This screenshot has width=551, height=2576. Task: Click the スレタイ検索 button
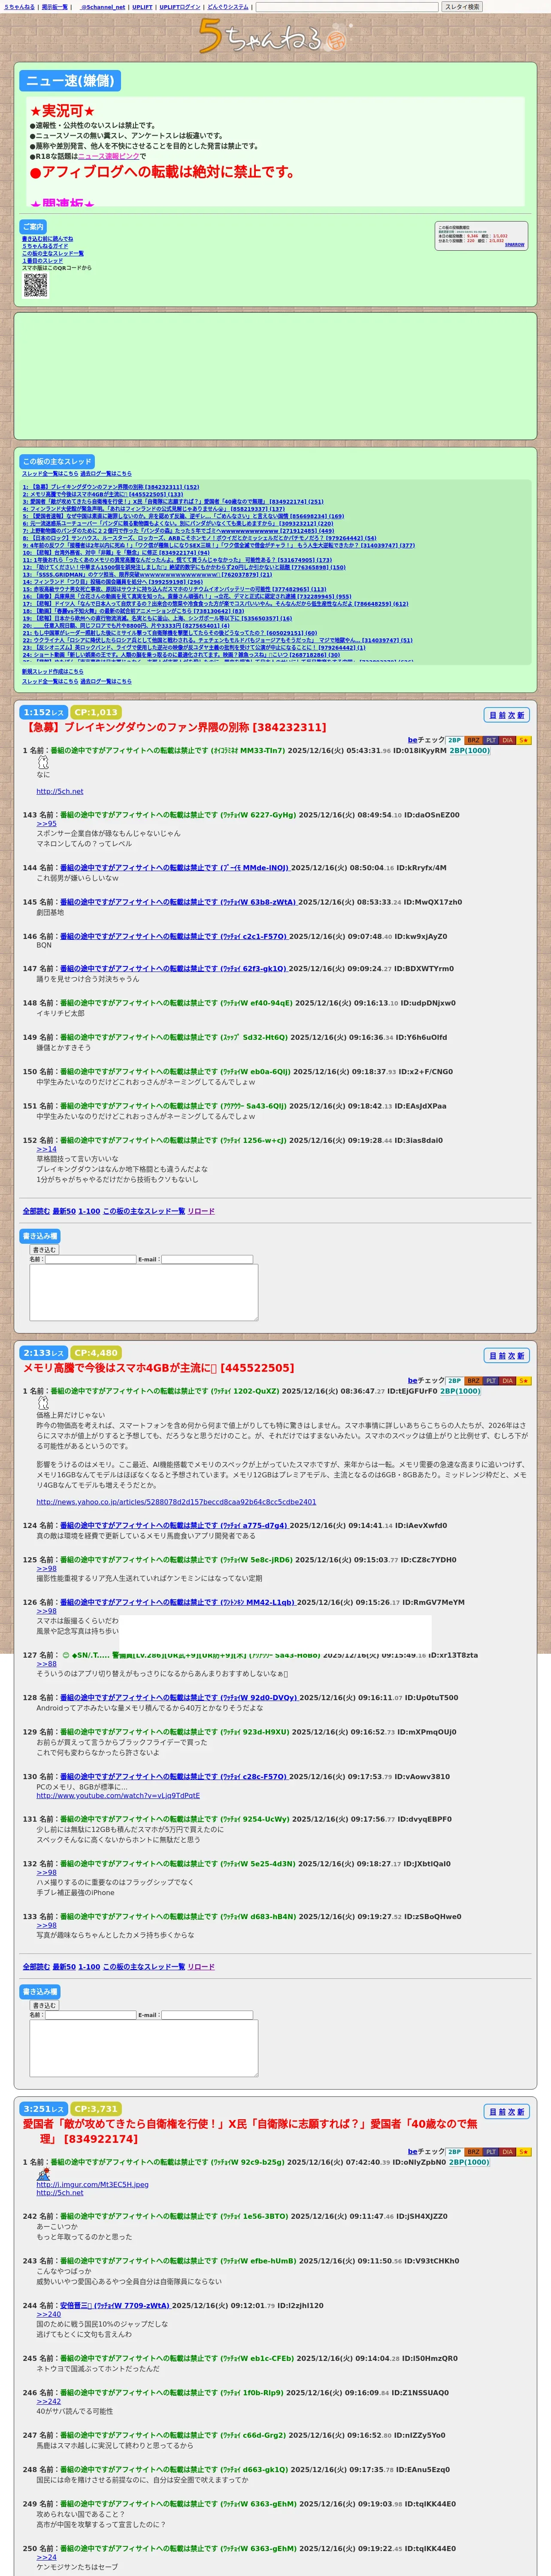point(462,7)
